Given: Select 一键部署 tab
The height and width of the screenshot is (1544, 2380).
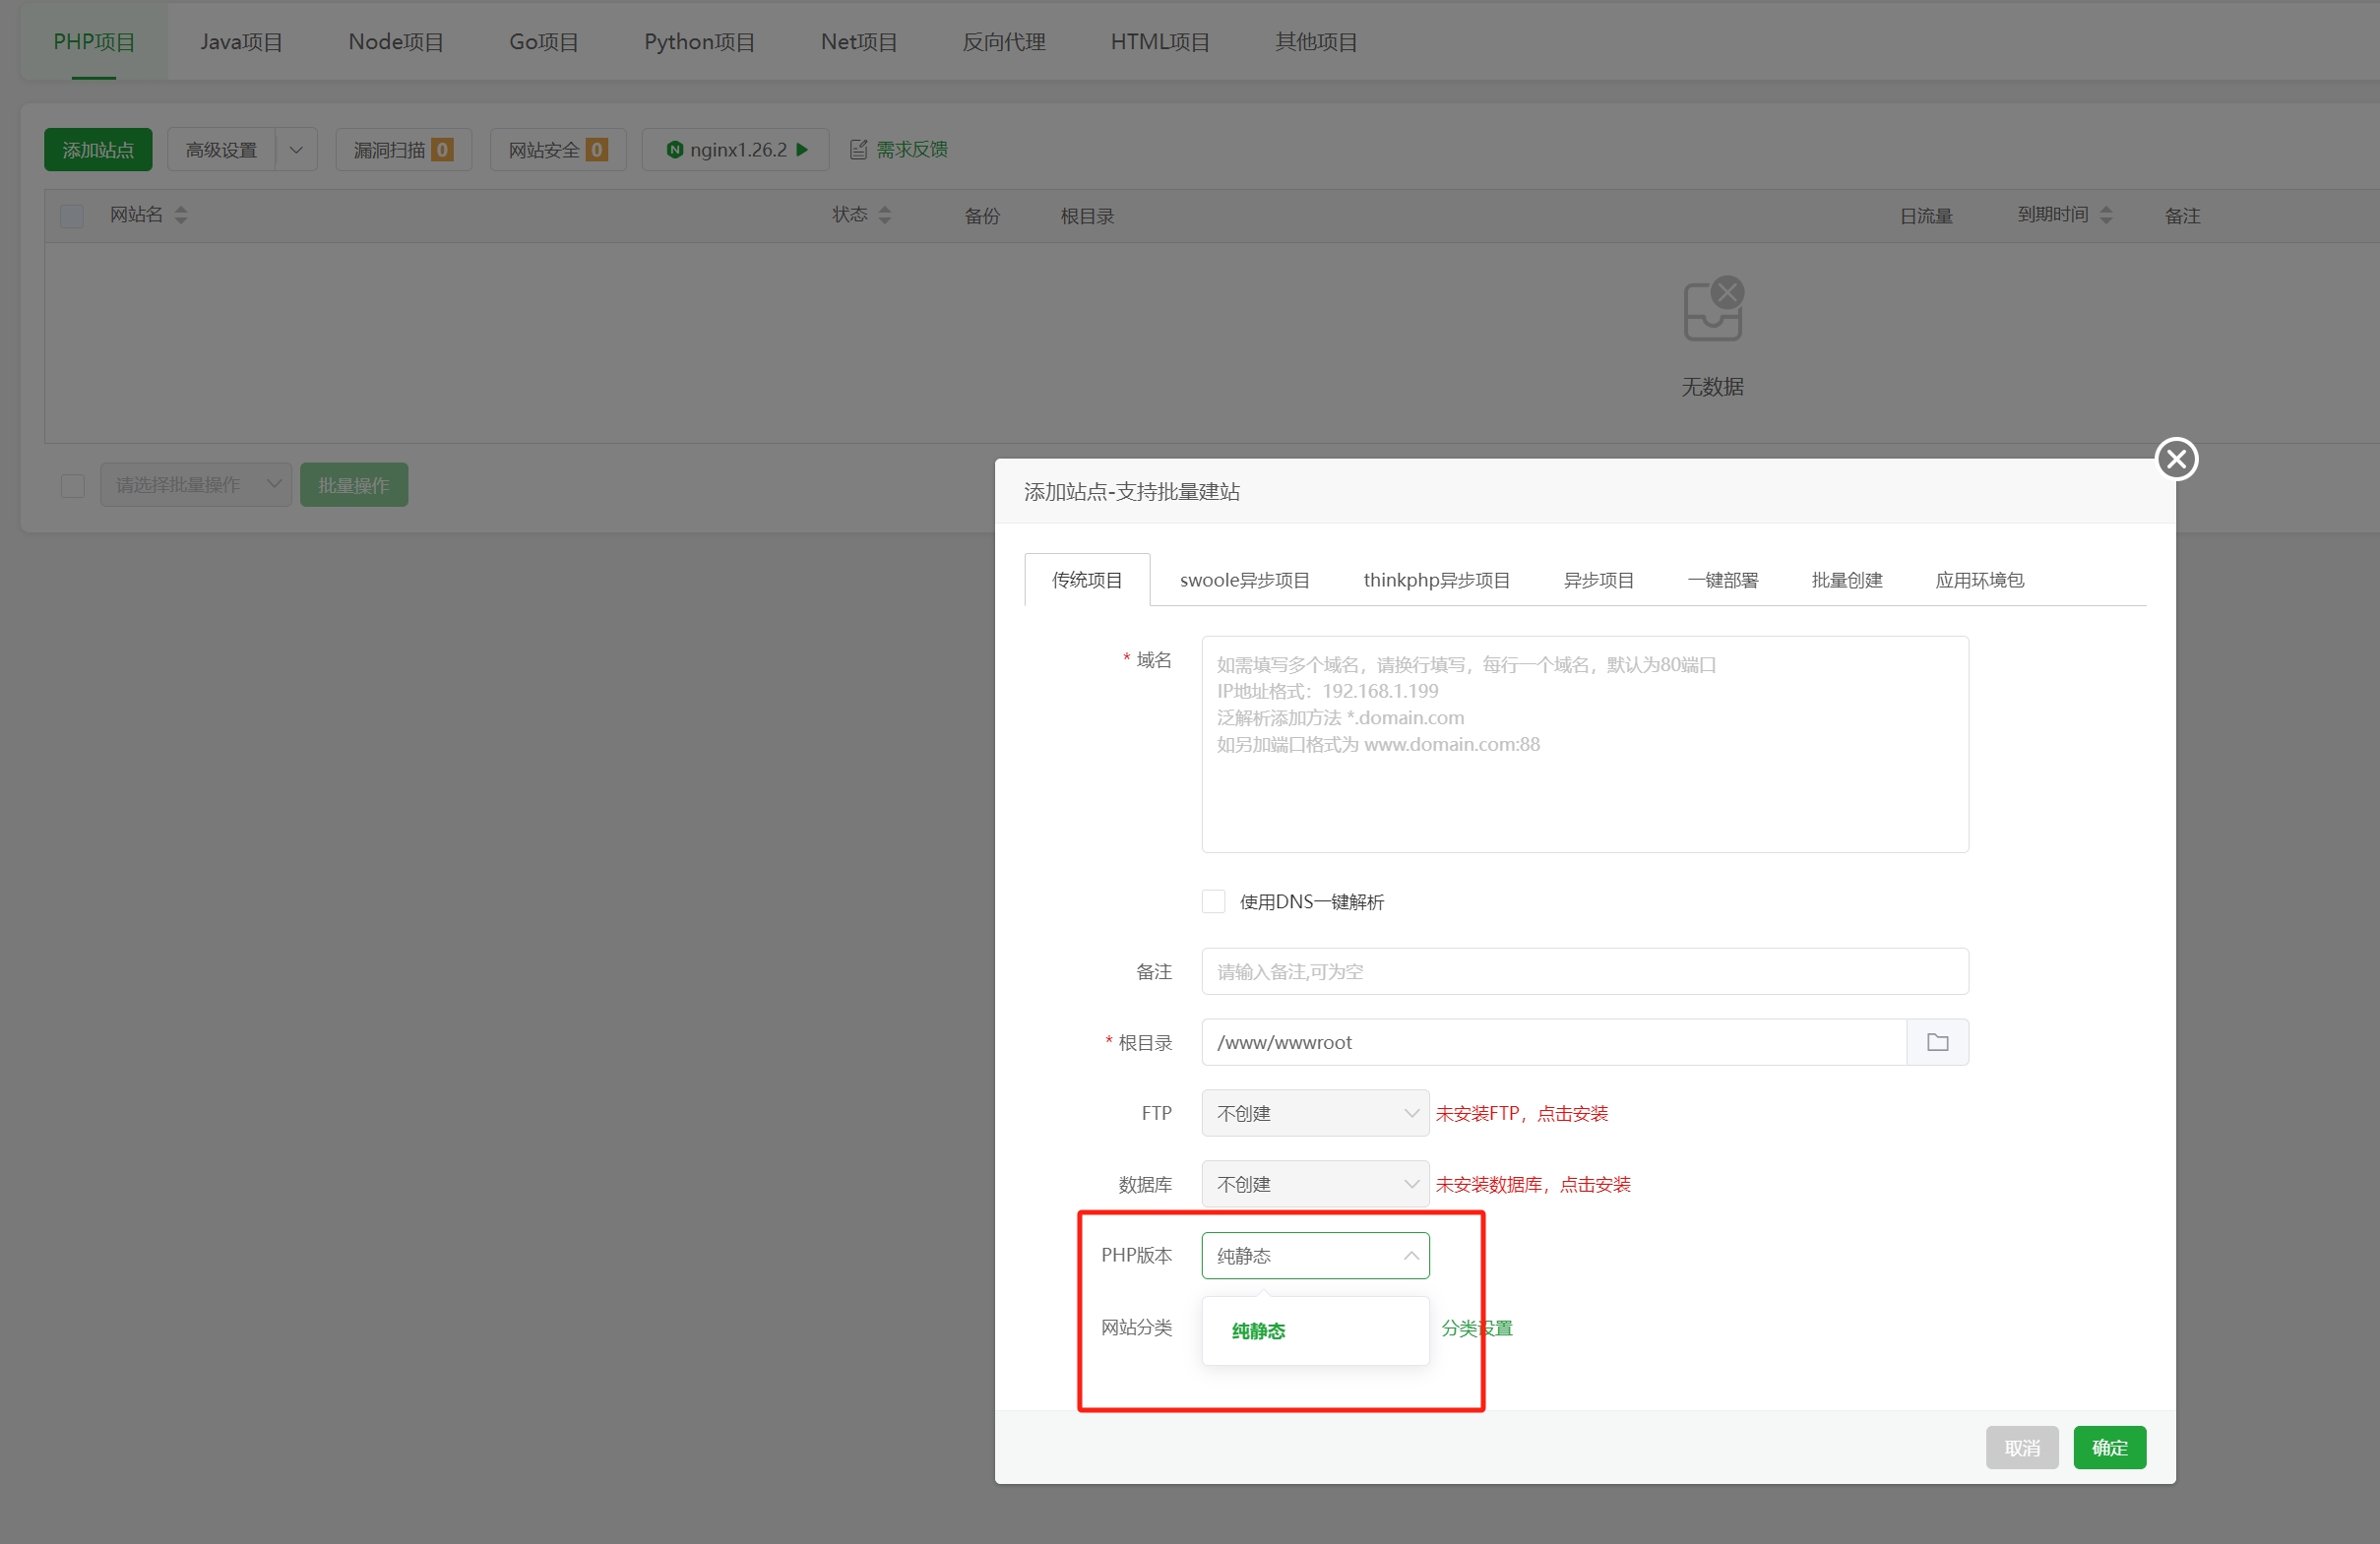Looking at the screenshot, I should [x=1722, y=580].
